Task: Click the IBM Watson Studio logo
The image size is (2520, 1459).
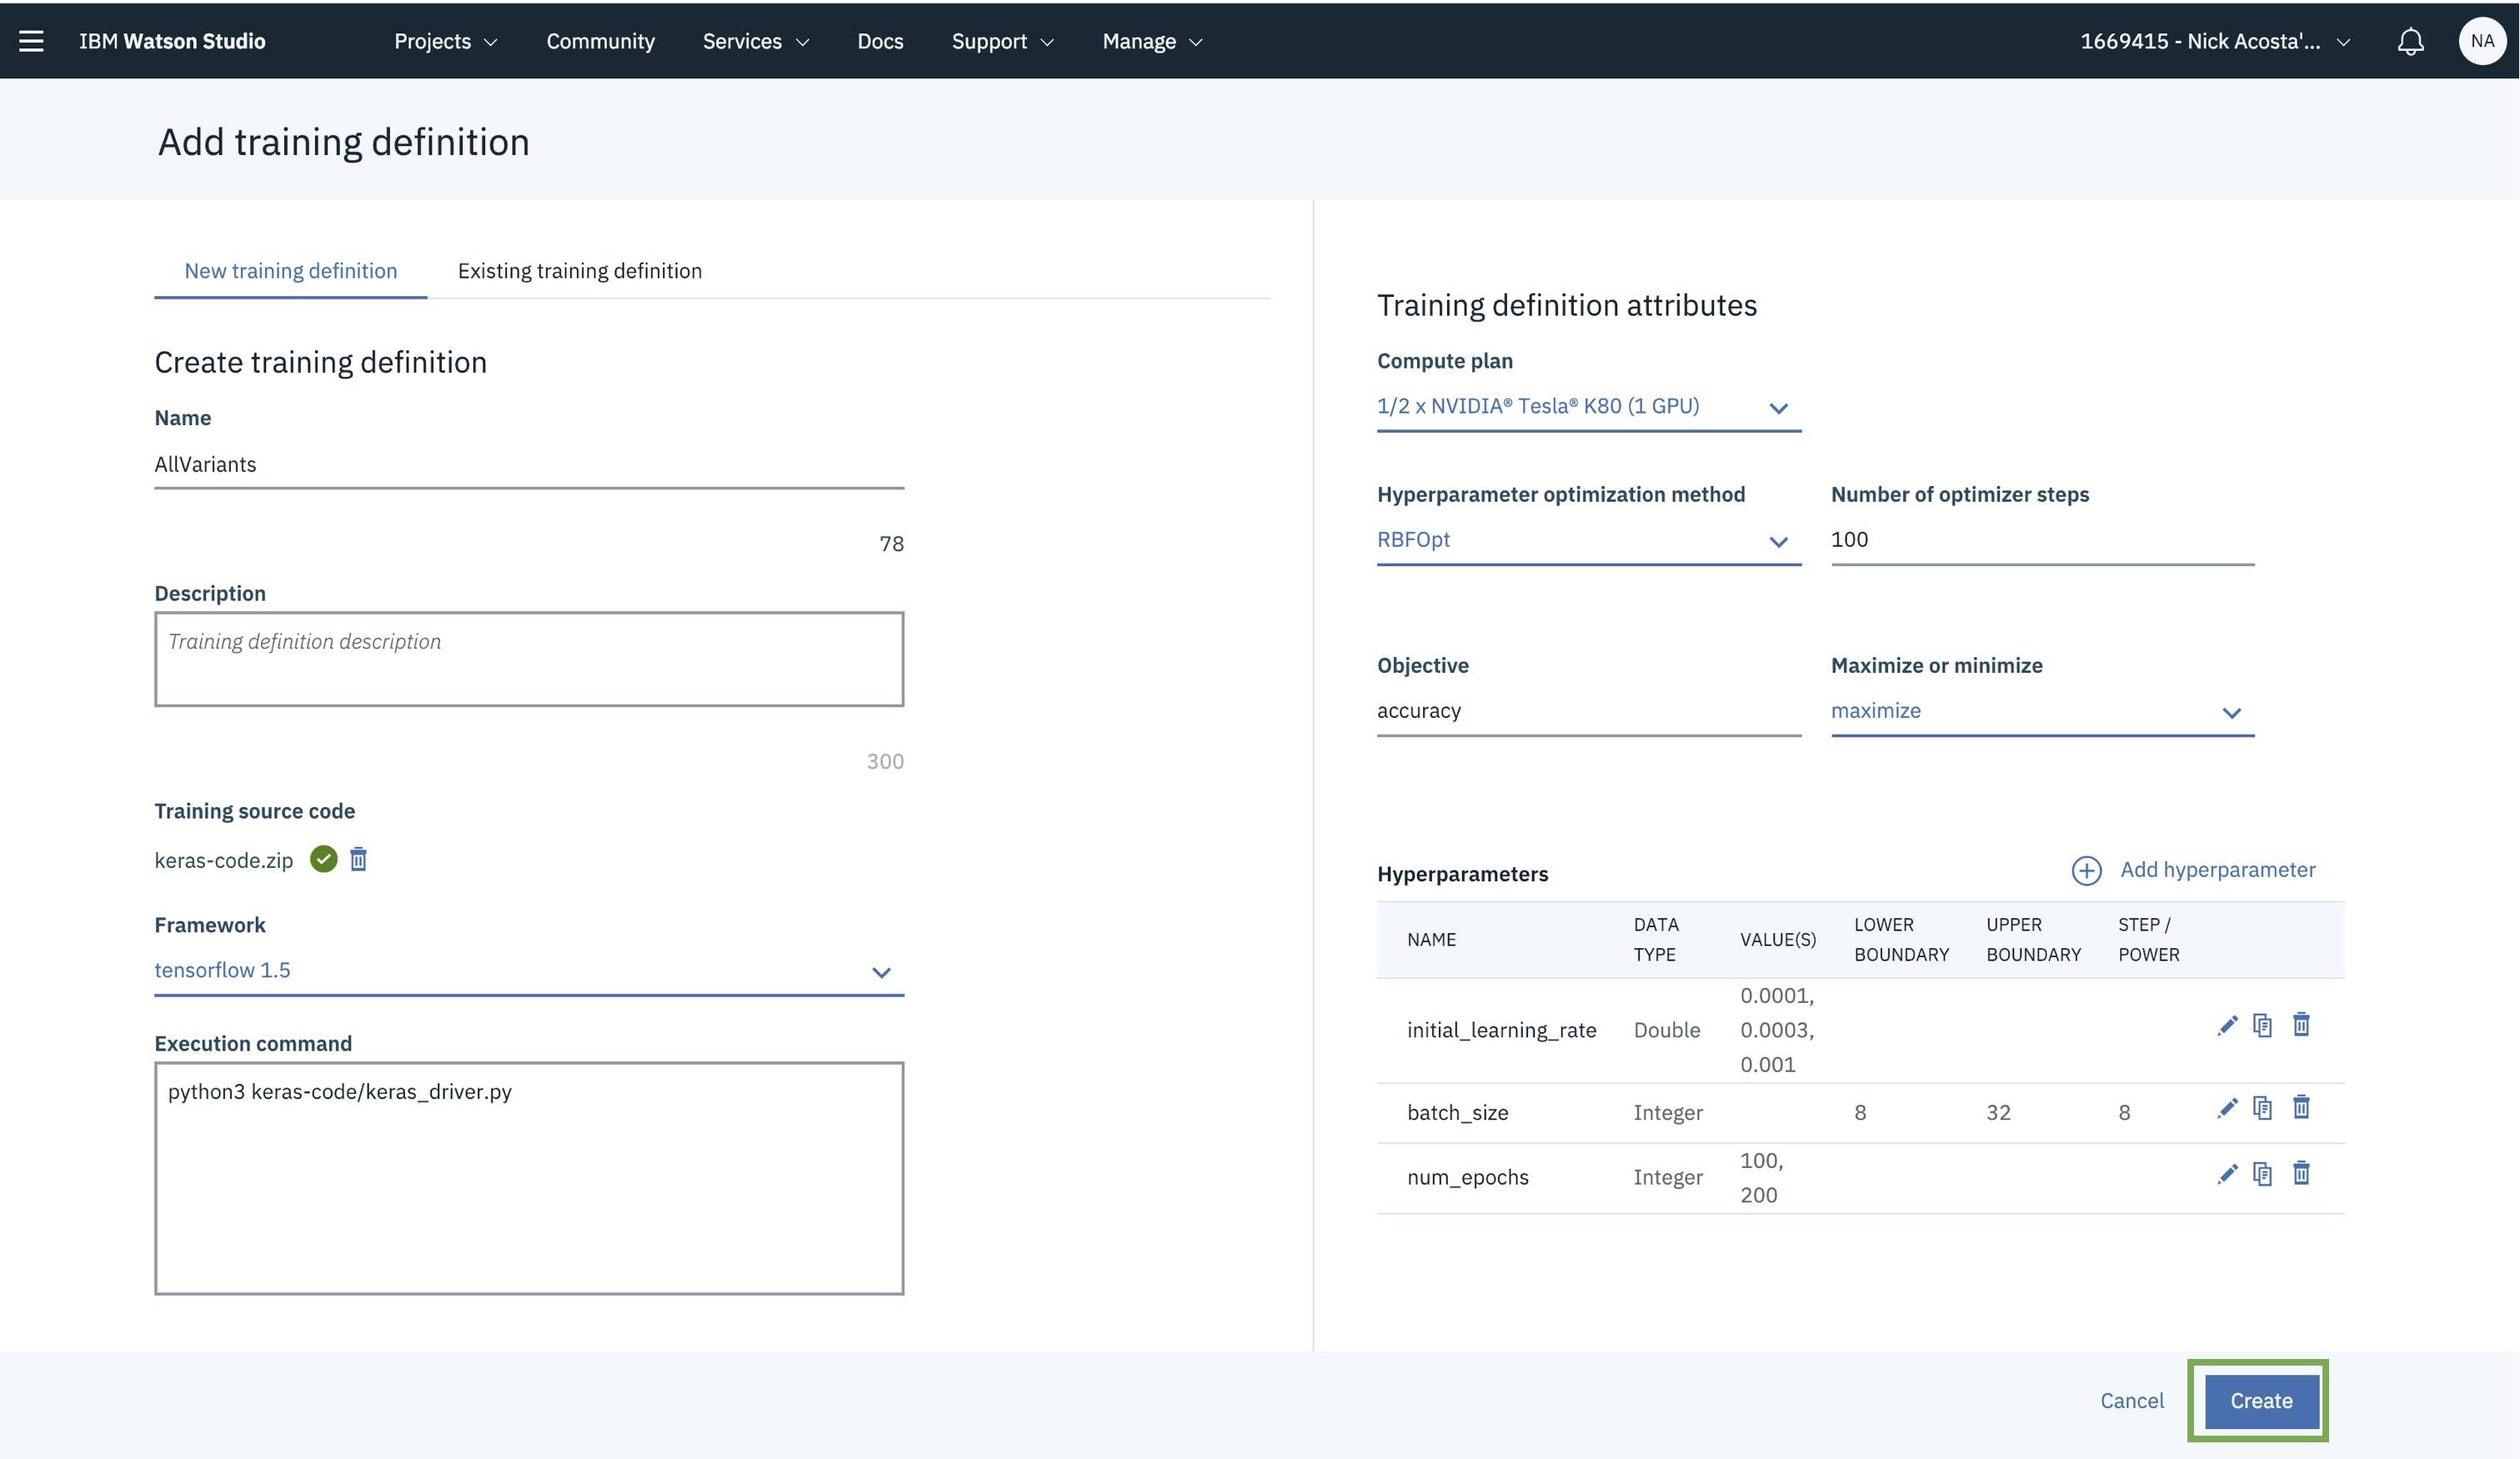Action: coord(172,41)
